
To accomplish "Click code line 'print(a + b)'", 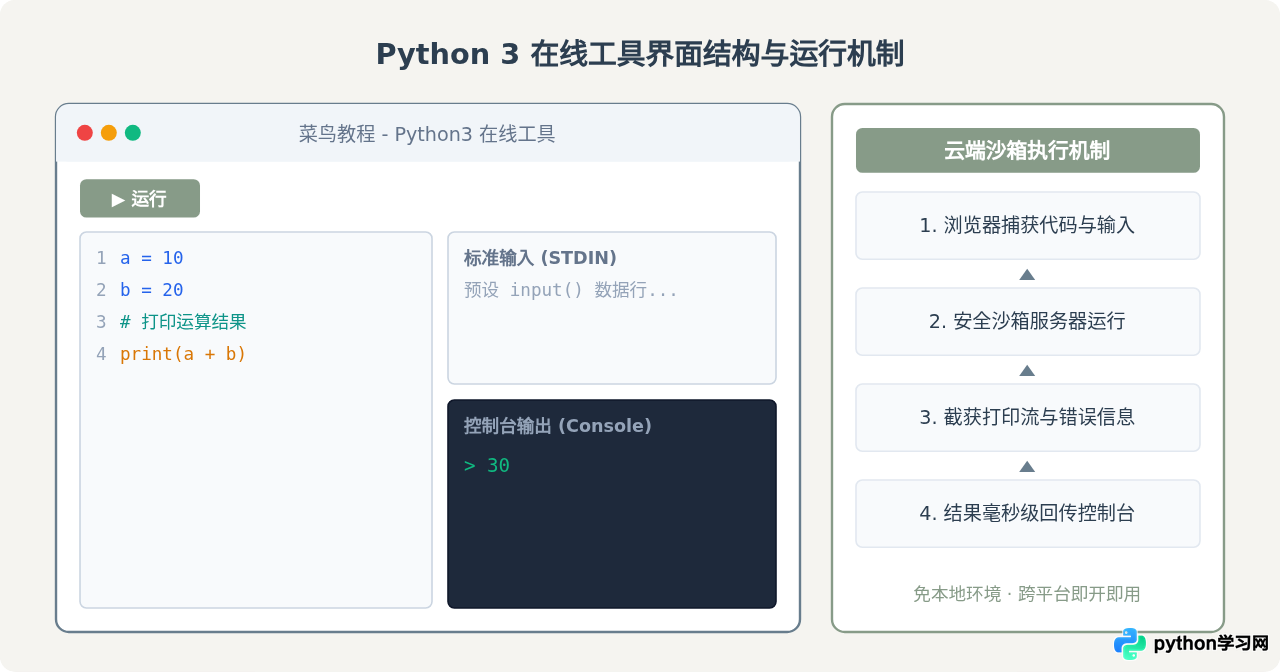I will [183, 354].
